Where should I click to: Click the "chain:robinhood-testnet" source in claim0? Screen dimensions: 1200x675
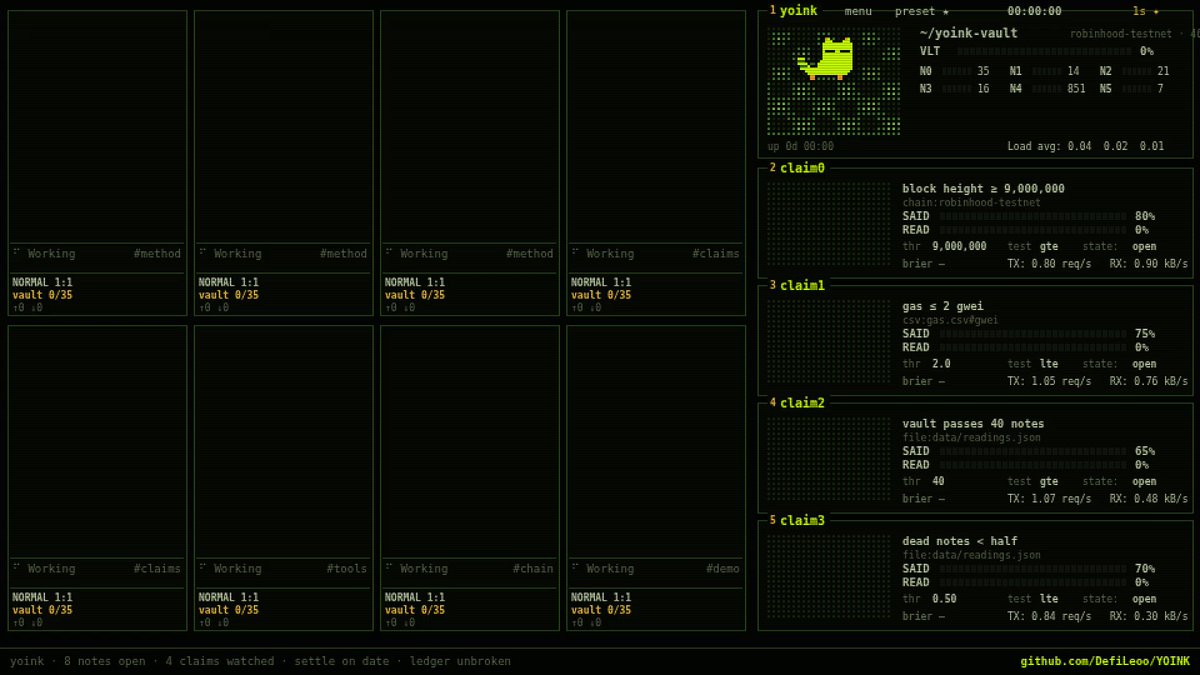point(971,203)
